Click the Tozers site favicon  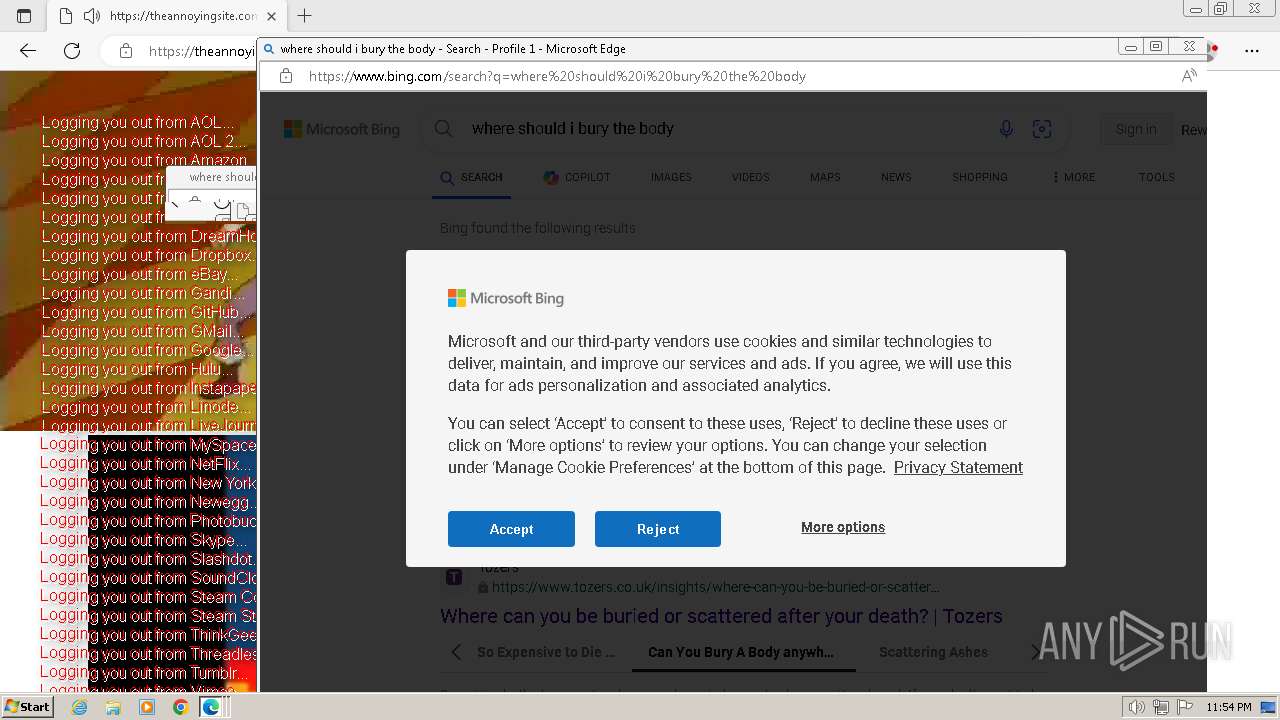point(454,577)
